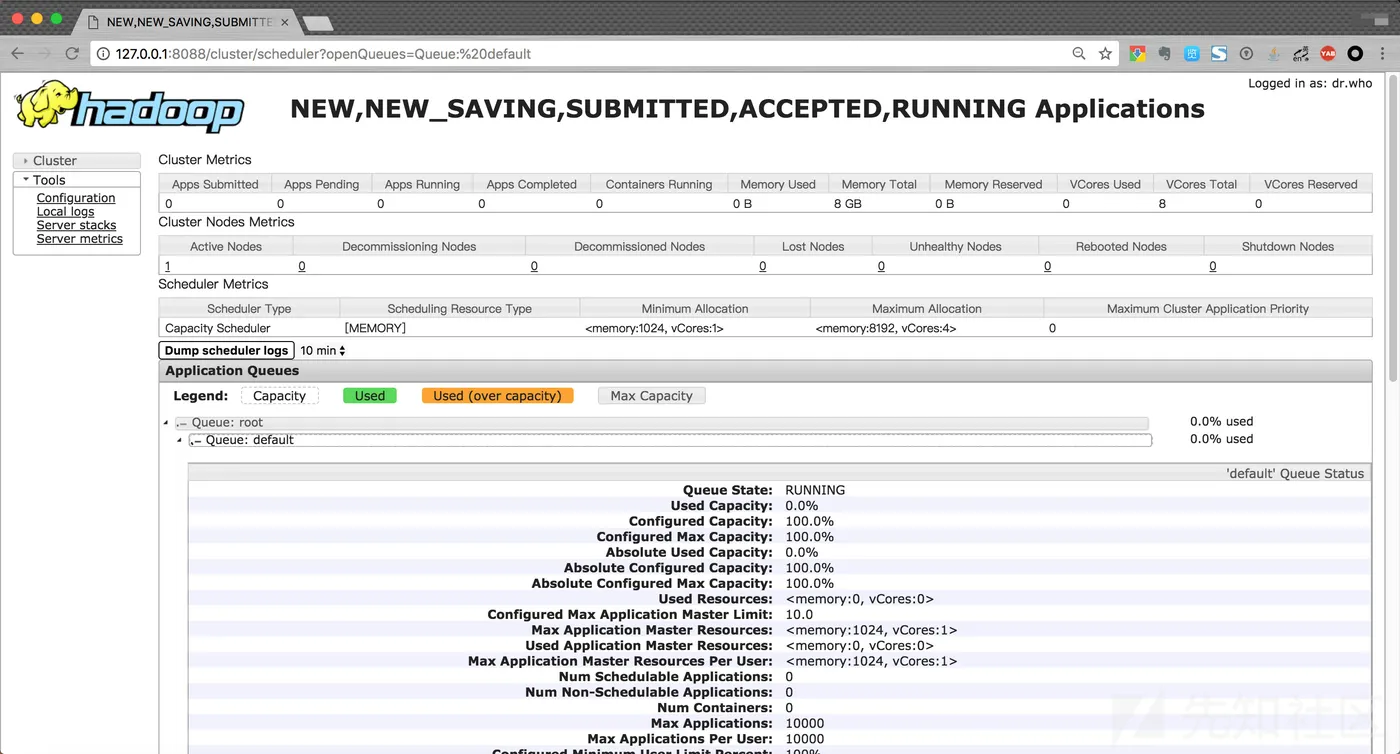
Task: Click the Java cup extension icon
Action: coord(1274,54)
